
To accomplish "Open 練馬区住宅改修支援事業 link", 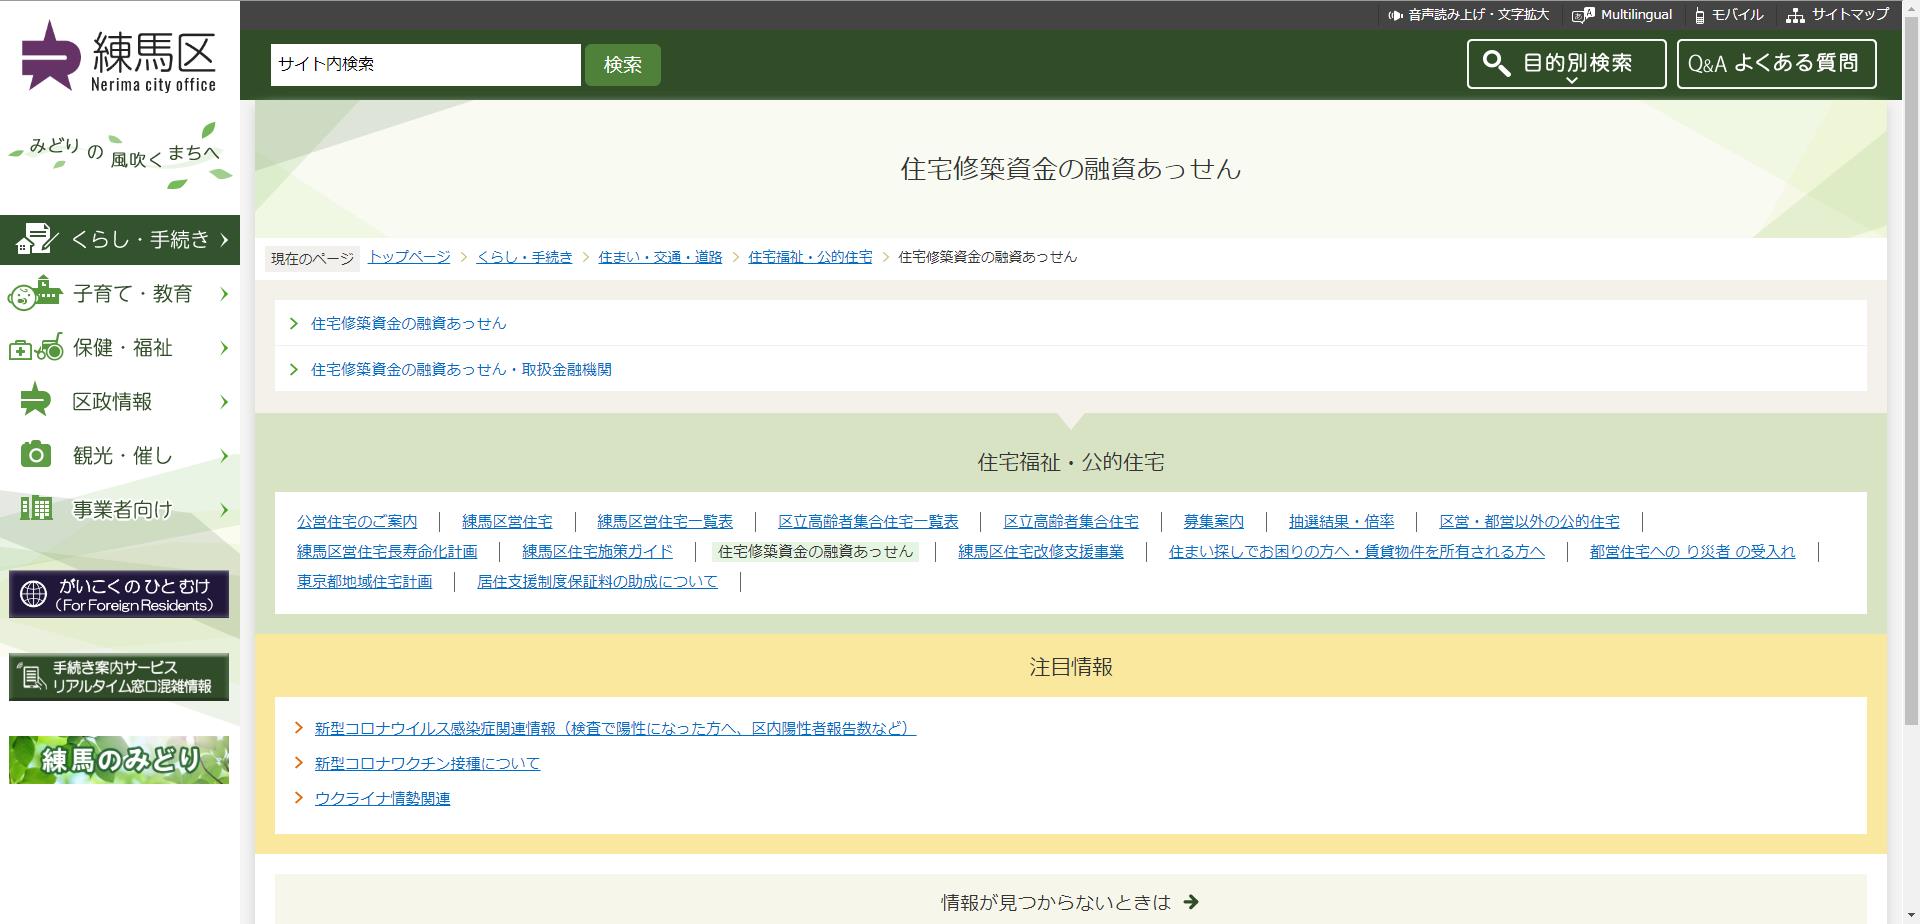I will coord(1041,551).
